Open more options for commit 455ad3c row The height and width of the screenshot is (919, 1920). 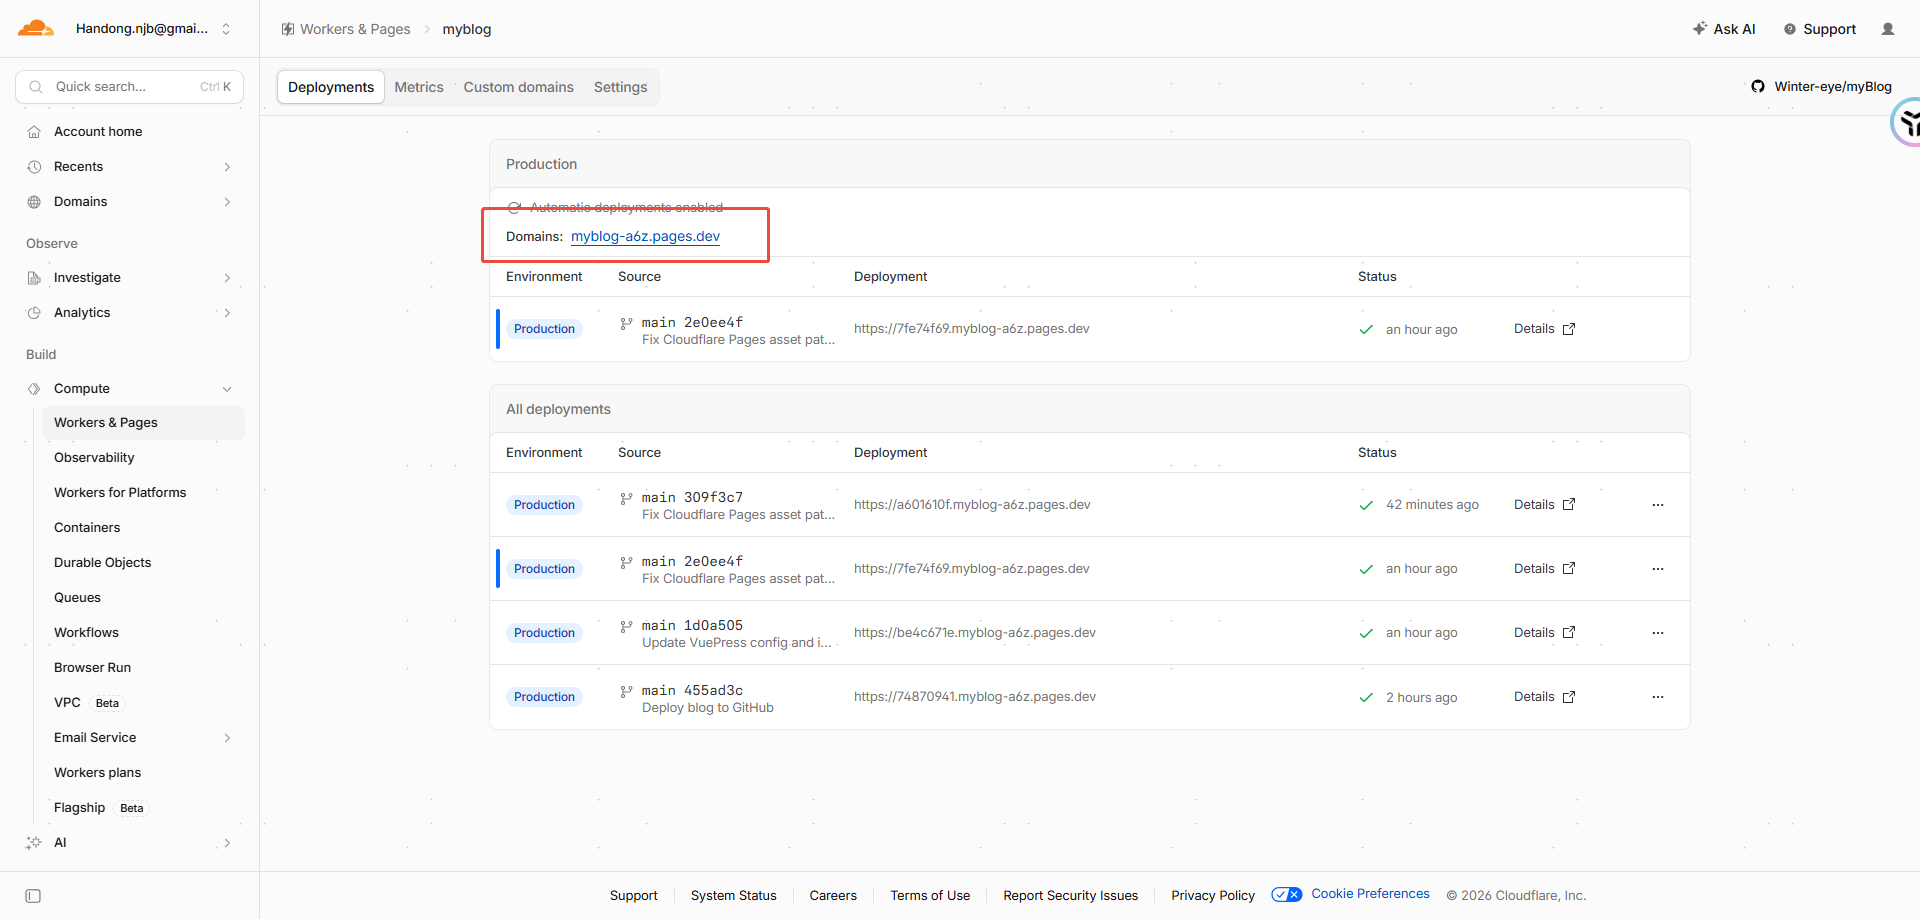tap(1658, 697)
